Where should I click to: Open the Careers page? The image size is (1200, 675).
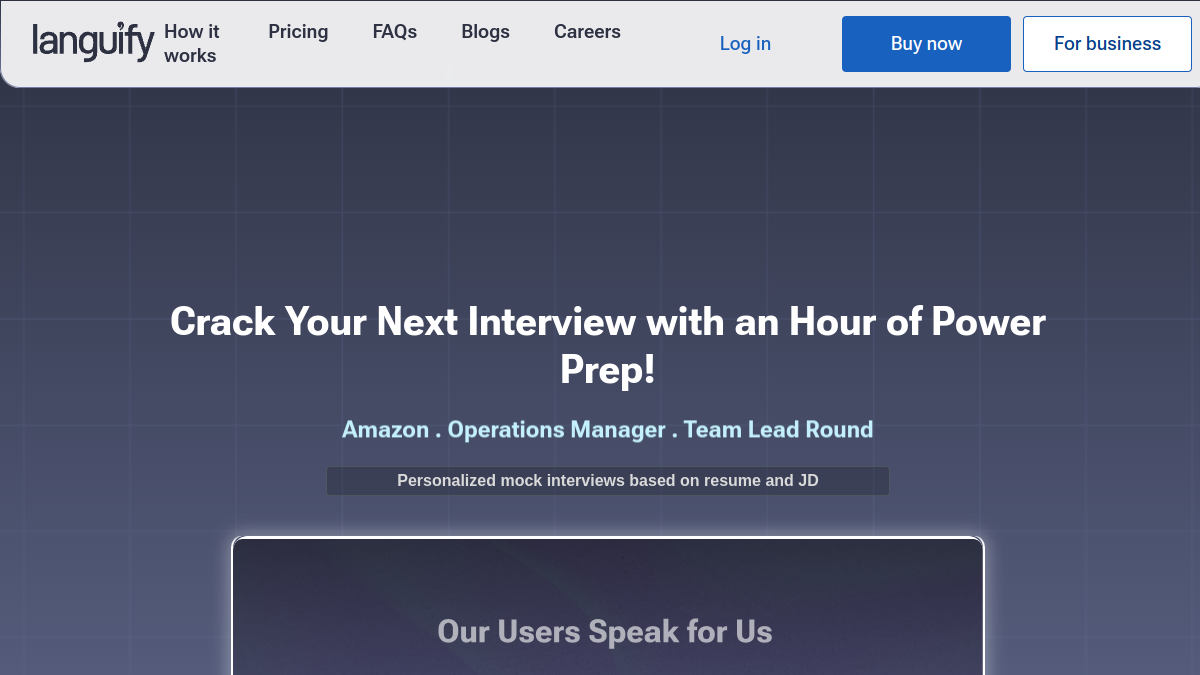587,32
